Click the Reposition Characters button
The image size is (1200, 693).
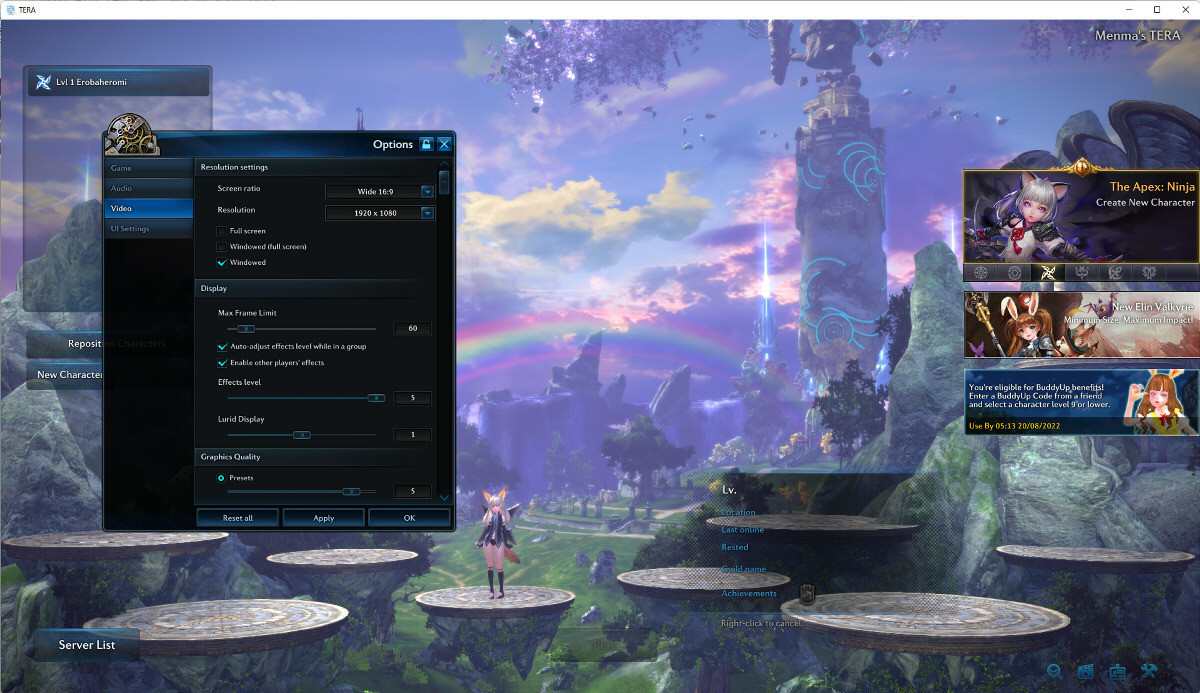pos(66,344)
